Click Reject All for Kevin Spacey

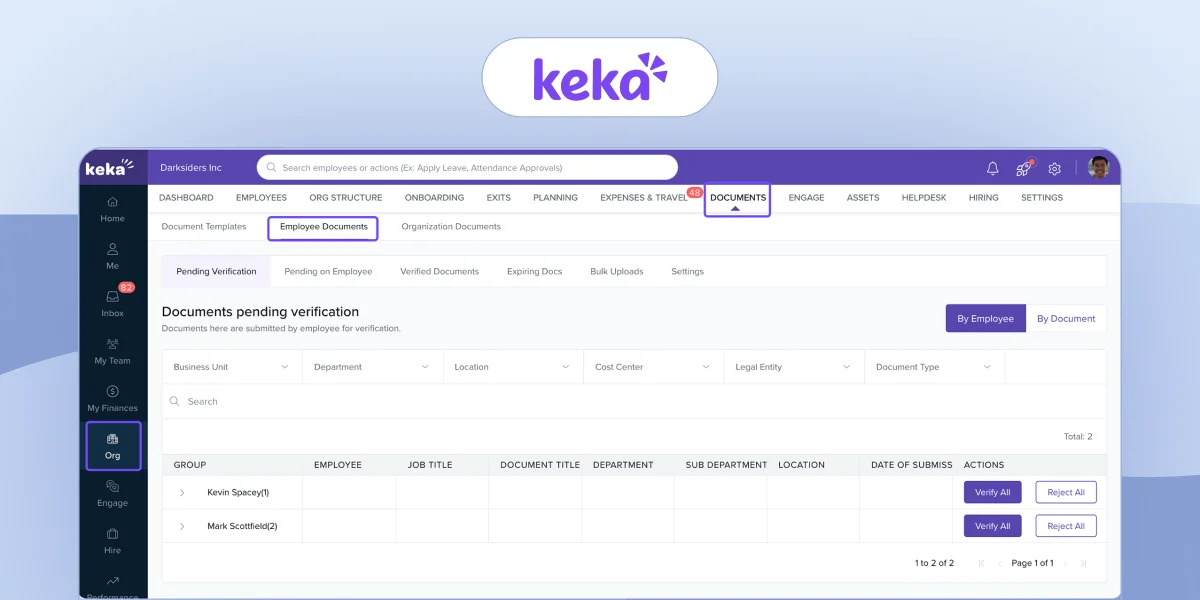click(x=1066, y=492)
